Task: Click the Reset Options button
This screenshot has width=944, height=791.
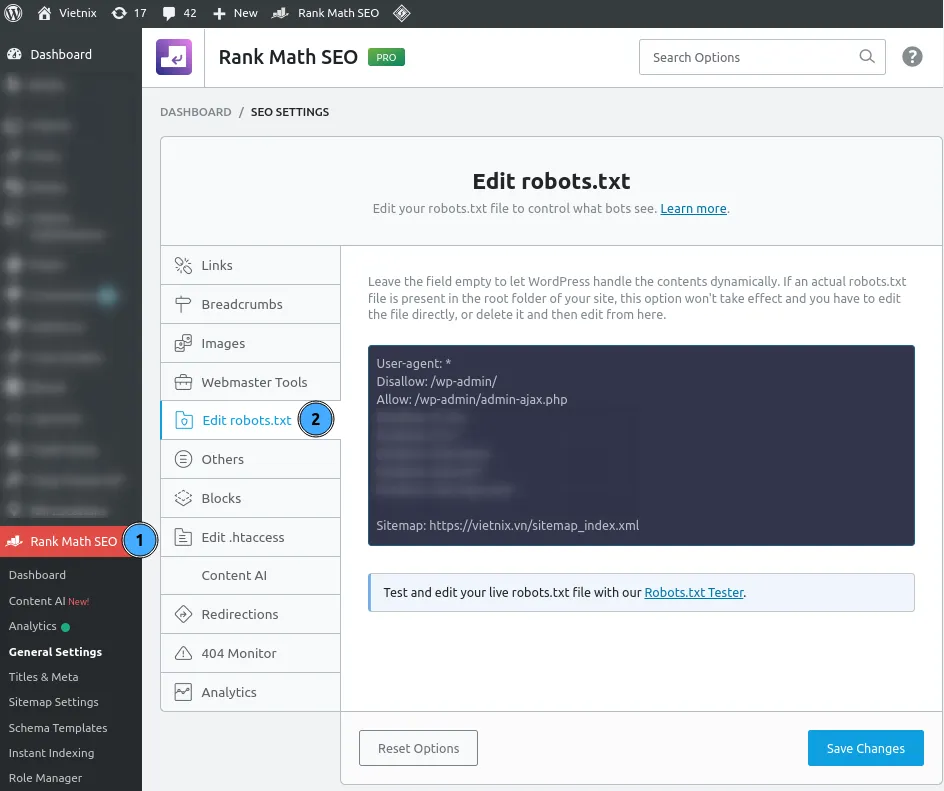Action: (x=418, y=748)
